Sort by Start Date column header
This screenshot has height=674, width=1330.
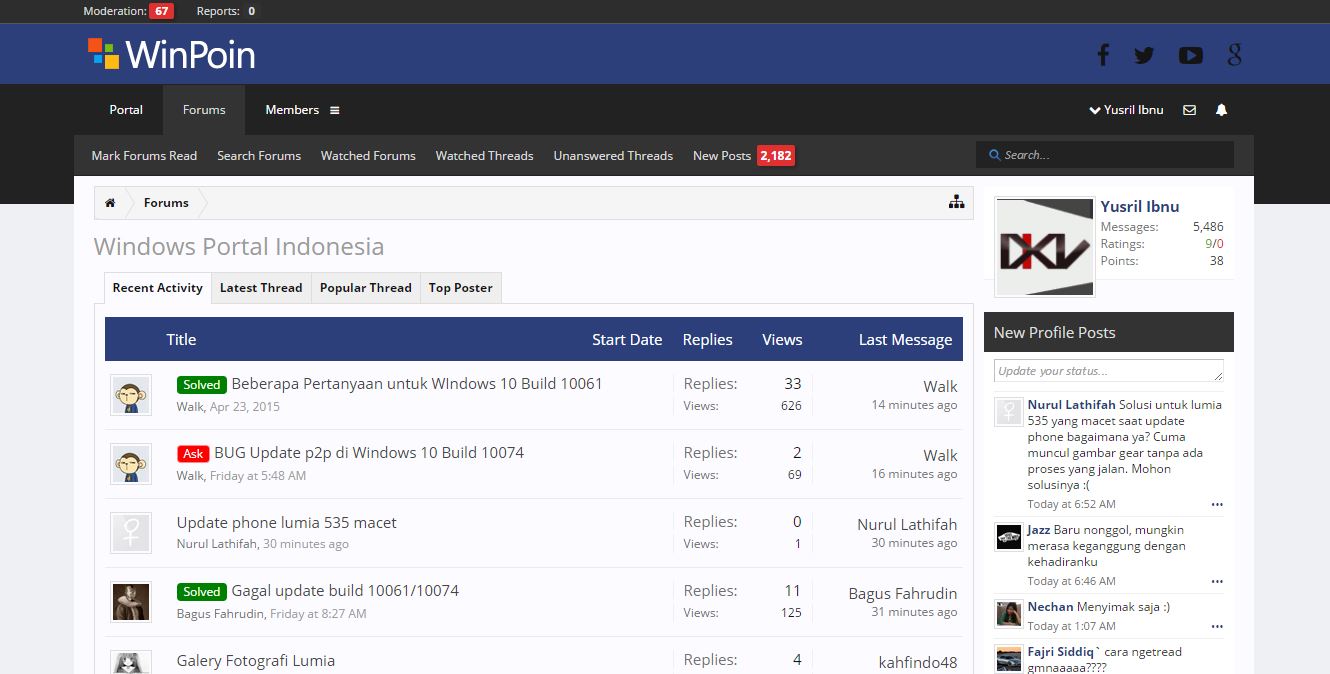[x=627, y=340]
